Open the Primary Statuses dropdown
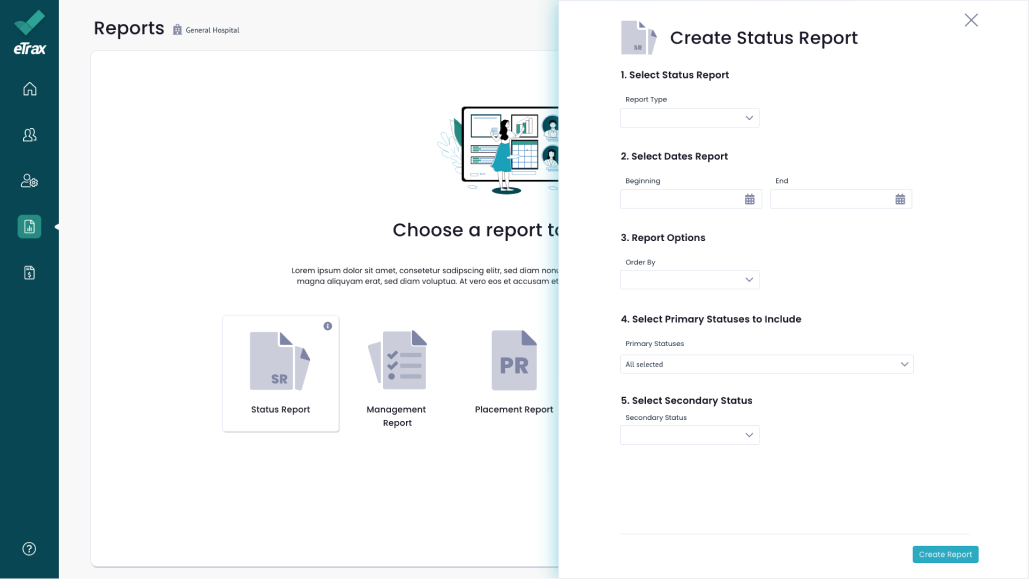 coord(766,365)
